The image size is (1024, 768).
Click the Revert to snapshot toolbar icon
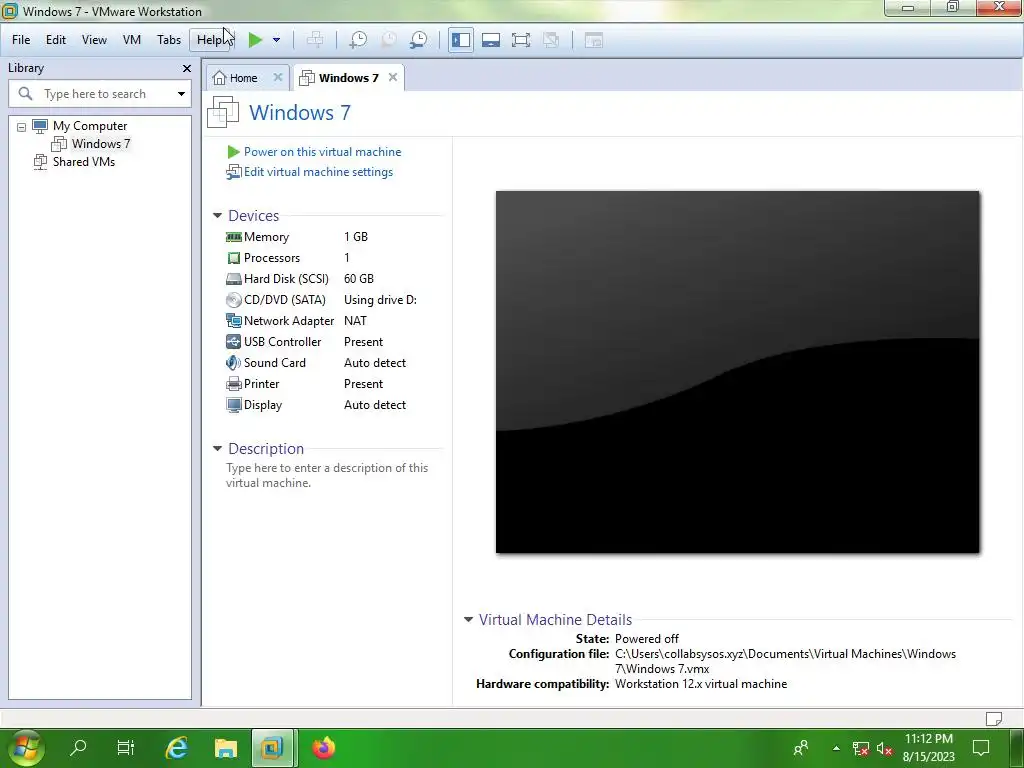[x=389, y=40]
